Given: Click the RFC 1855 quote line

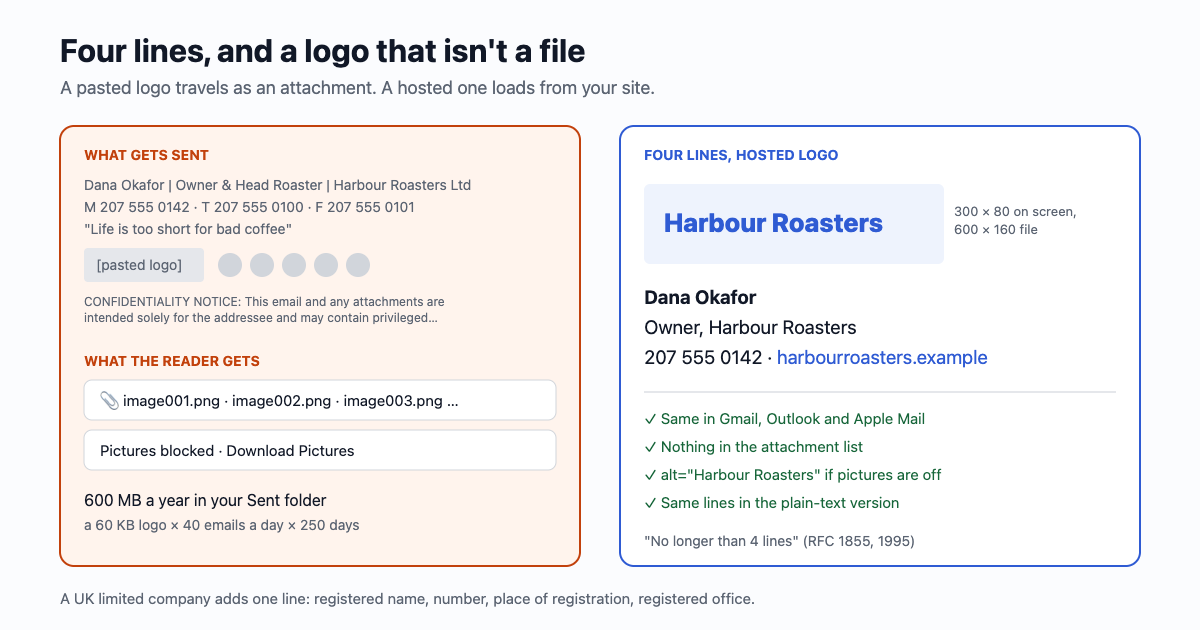Looking at the screenshot, I should tap(780, 541).
